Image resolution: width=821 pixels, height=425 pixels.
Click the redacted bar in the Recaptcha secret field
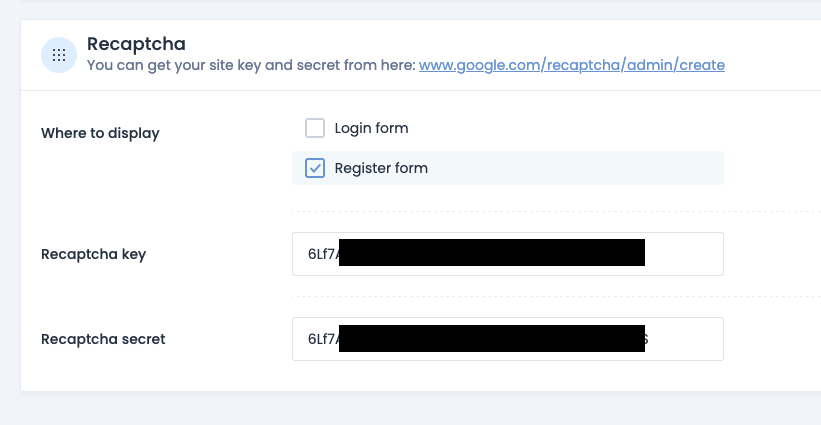click(492, 339)
